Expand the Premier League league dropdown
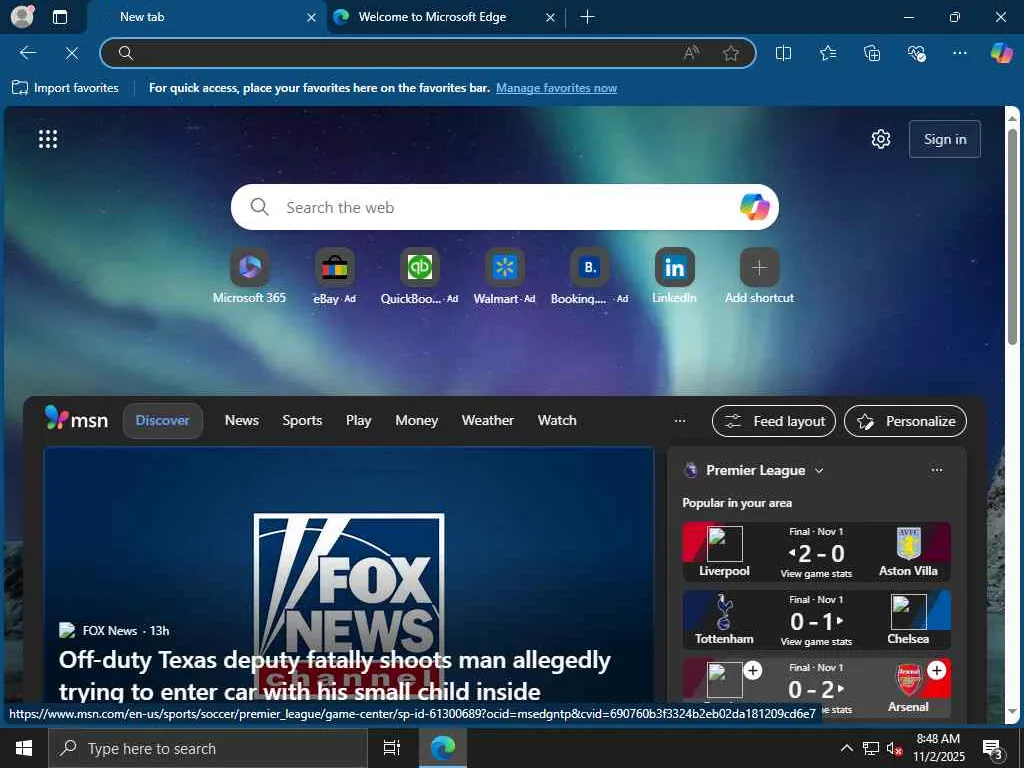The height and width of the screenshot is (768, 1024). point(819,470)
